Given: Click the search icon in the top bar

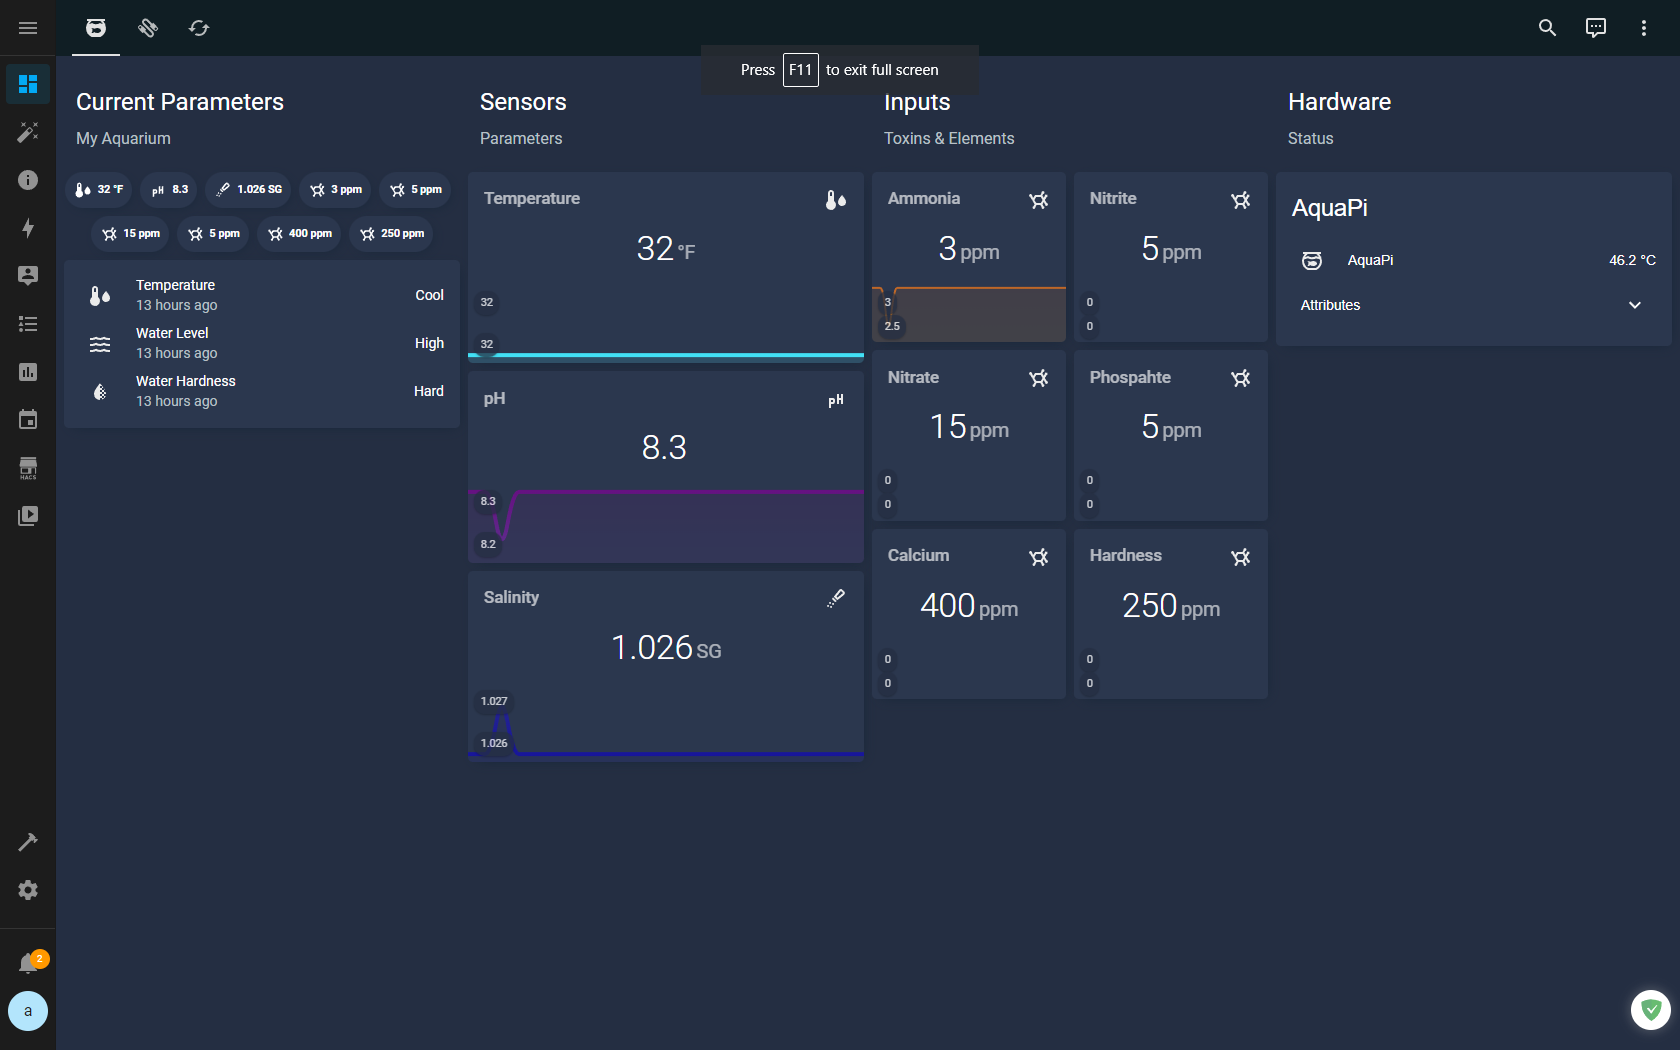Looking at the screenshot, I should 1546,28.
